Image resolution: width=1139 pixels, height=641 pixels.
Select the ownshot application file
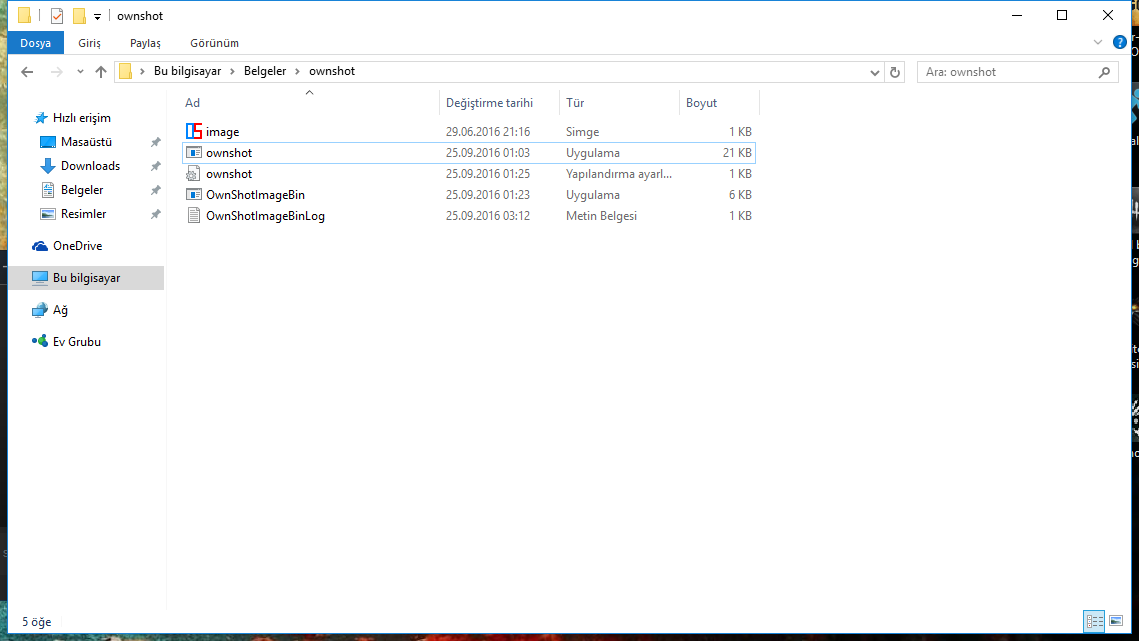tap(469, 153)
